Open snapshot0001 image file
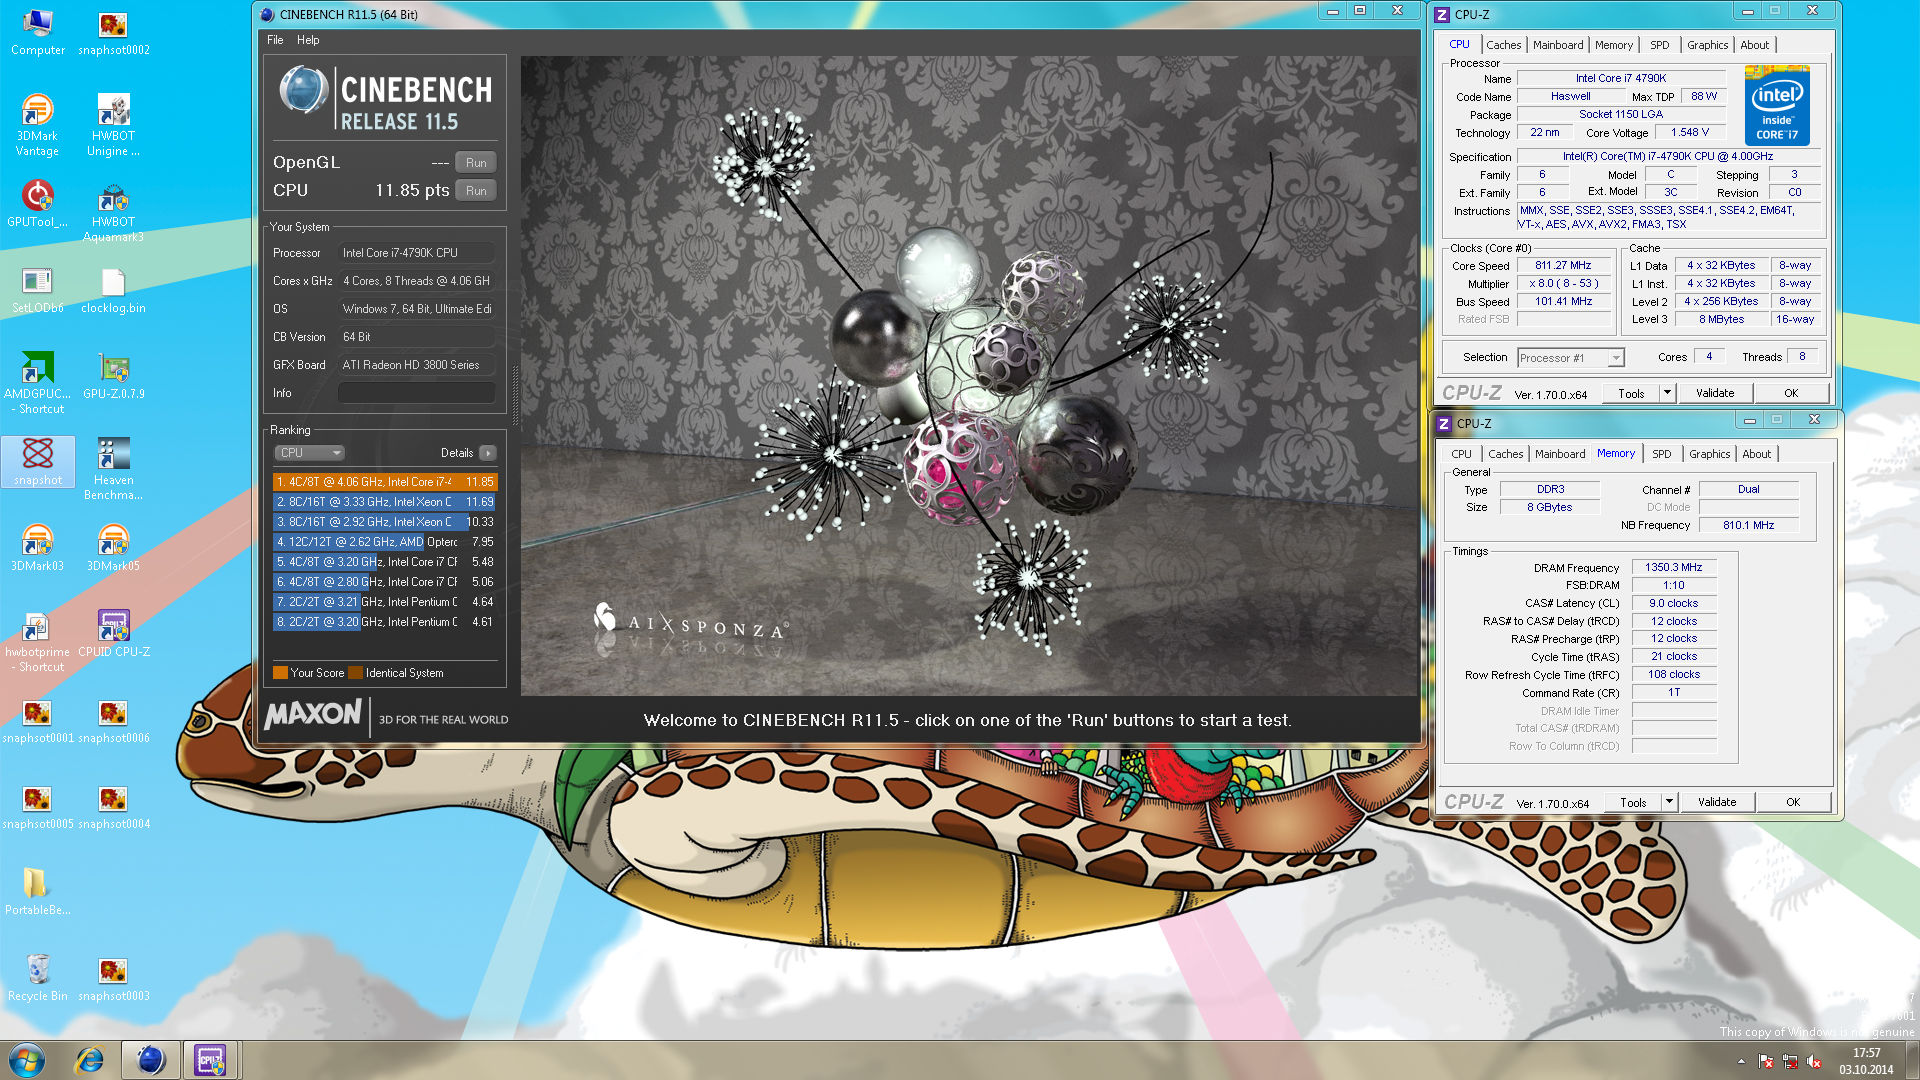1920x1080 pixels. (38, 720)
